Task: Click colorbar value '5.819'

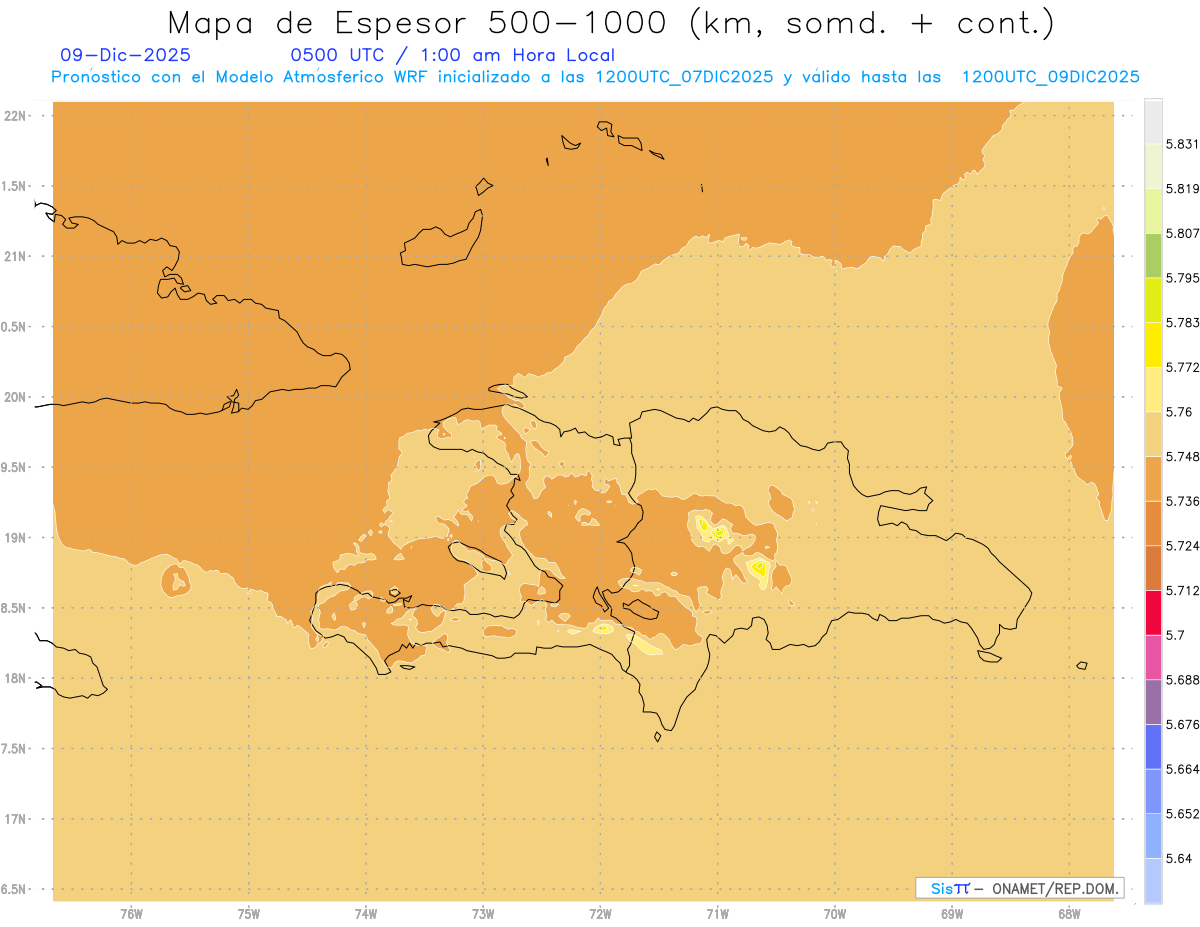Action: tap(1182, 189)
